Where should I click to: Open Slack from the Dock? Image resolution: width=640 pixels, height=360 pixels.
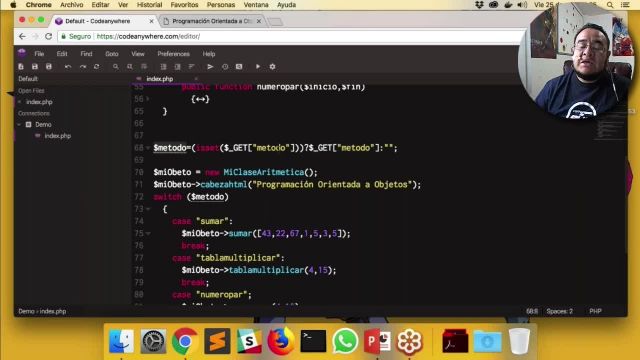tap(249, 341)
